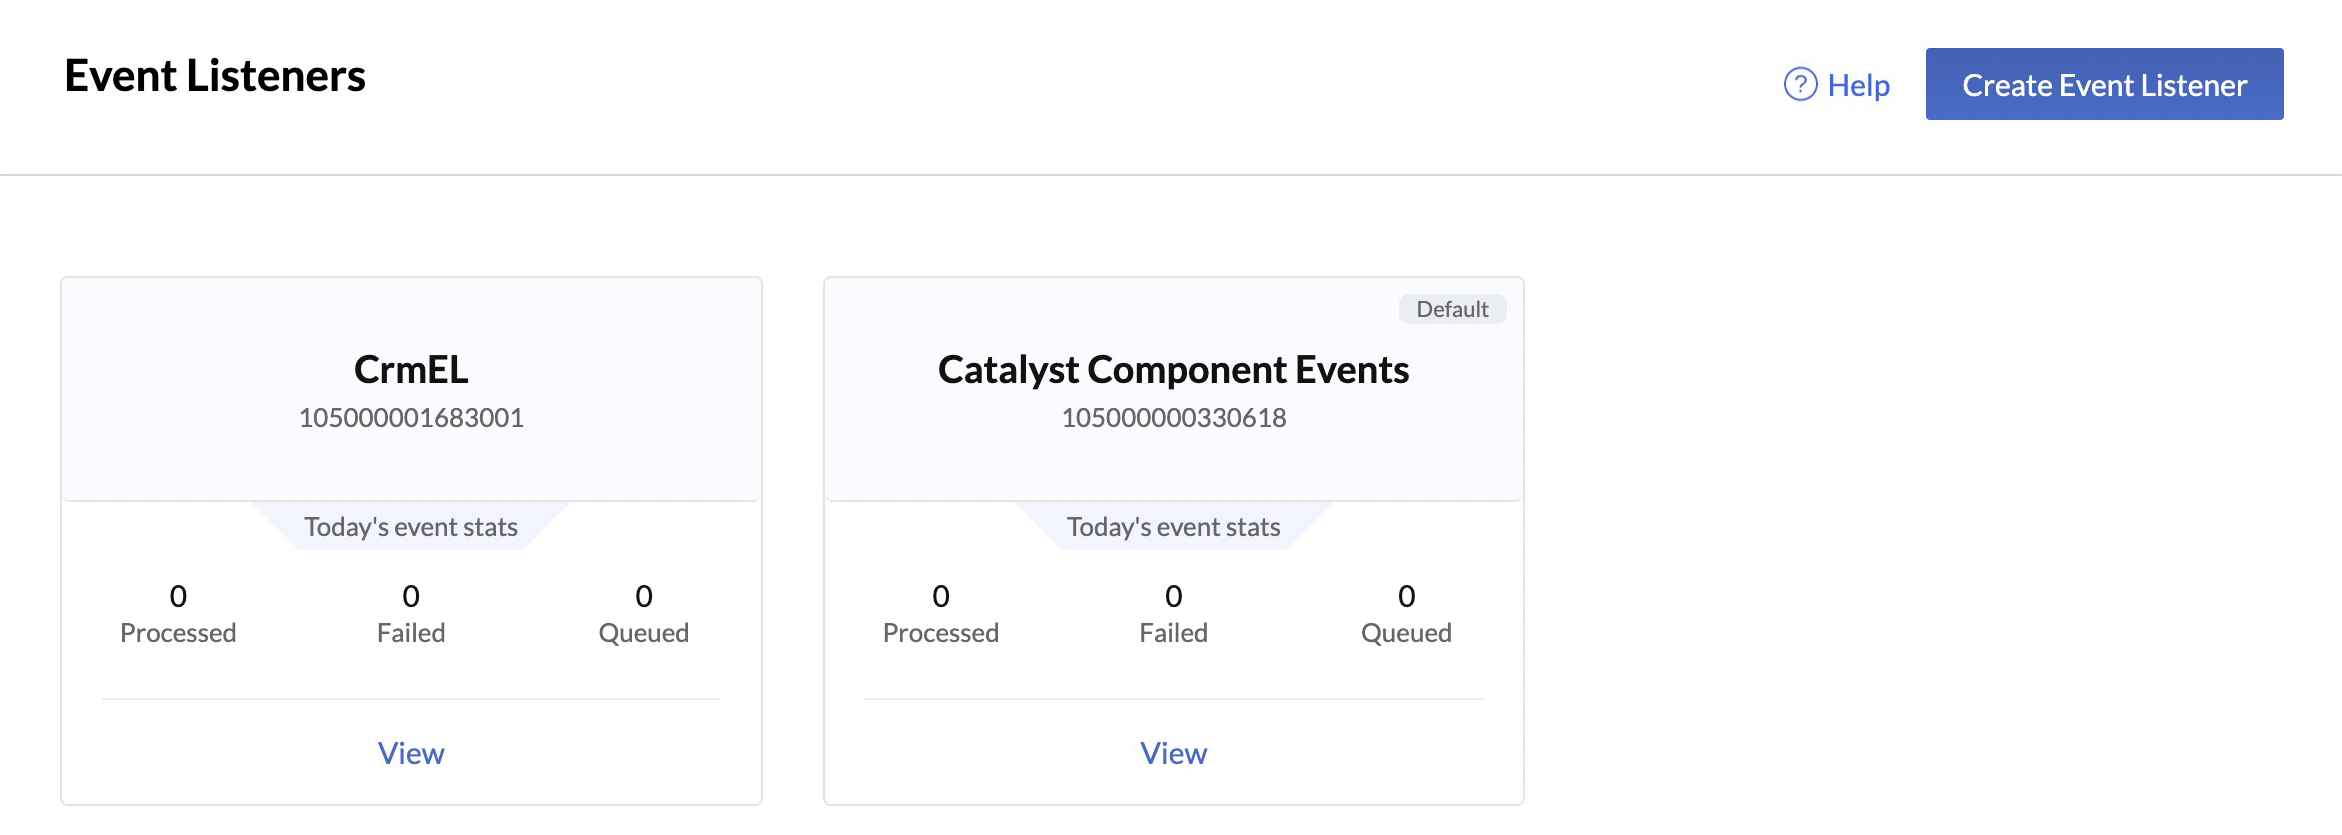This screenshot has height=835, width=2342.
Task: Switch focus to the Help menu item
Action: point(1857,86)
